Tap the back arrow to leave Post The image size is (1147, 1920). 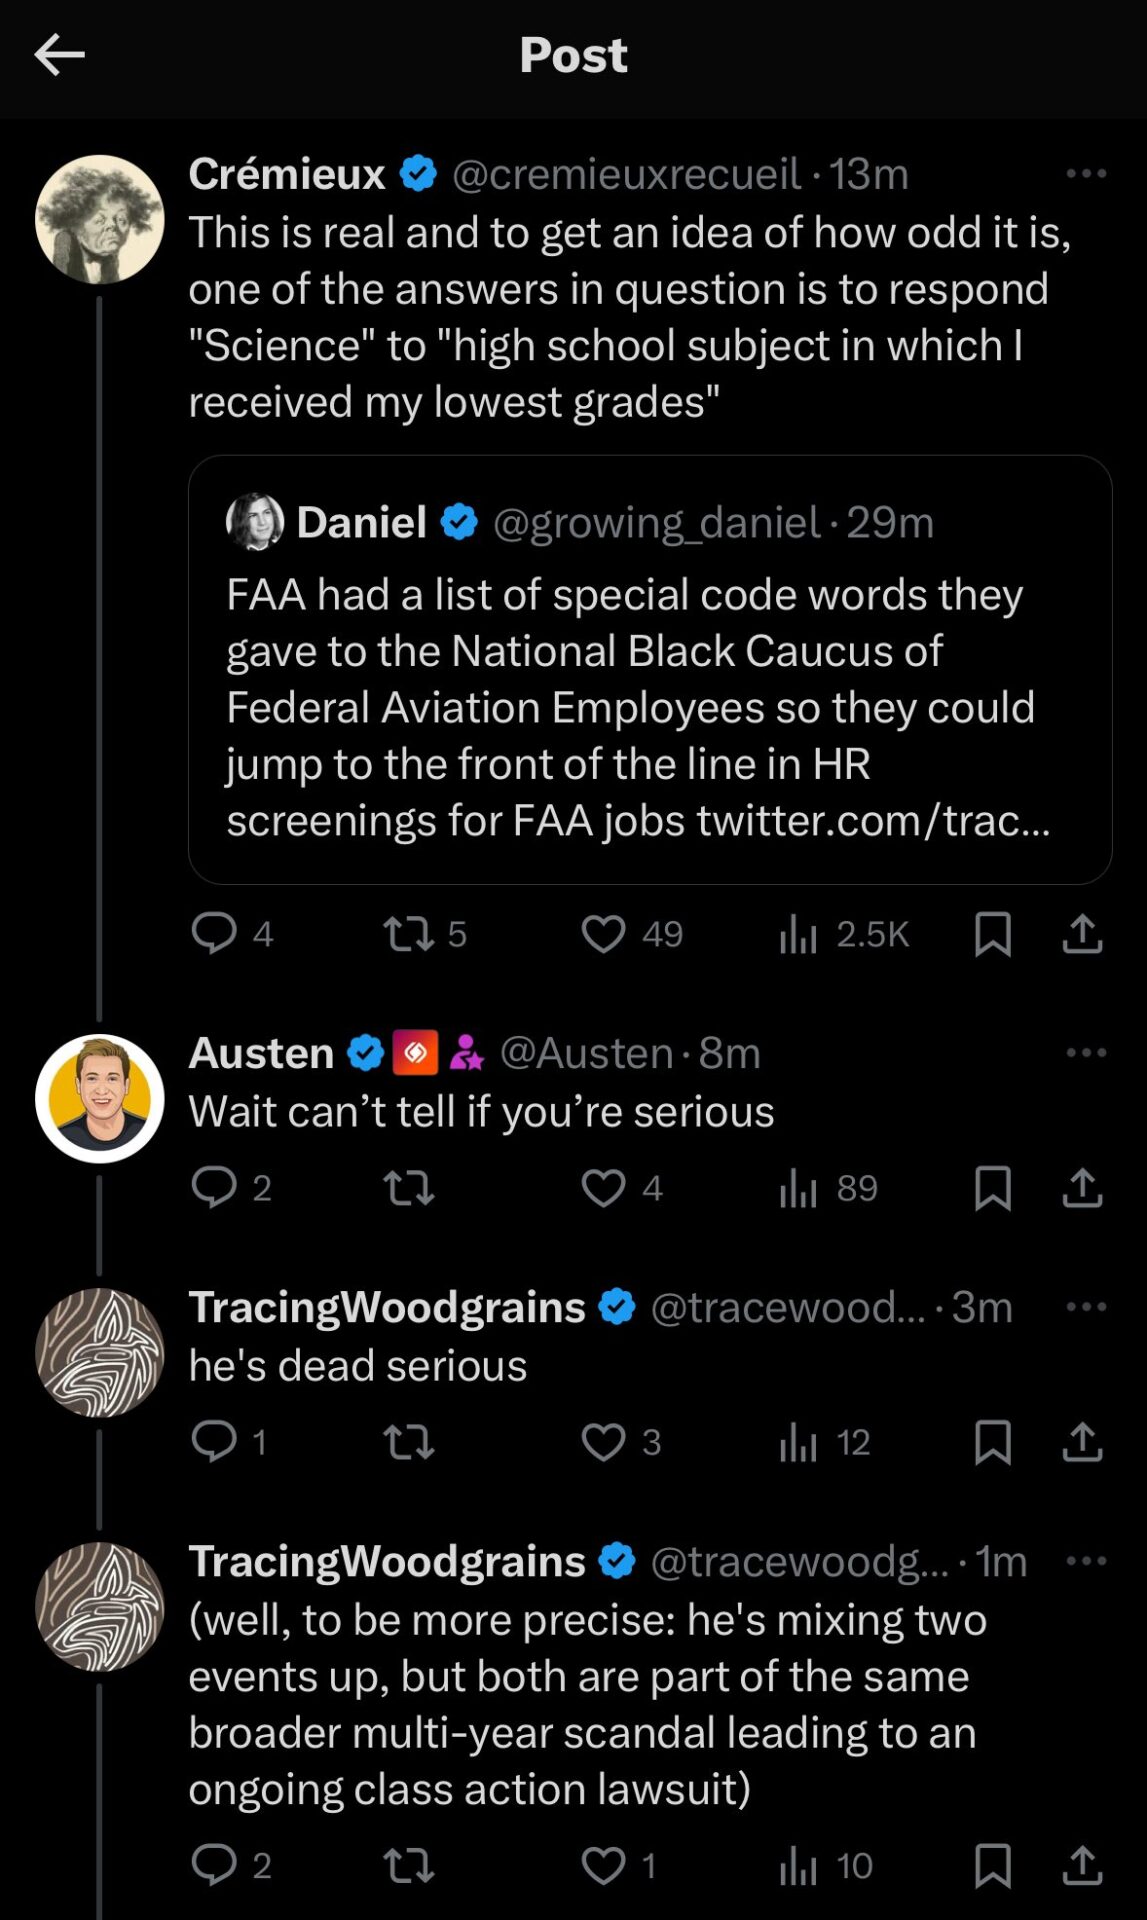click(x=59, y=55)
